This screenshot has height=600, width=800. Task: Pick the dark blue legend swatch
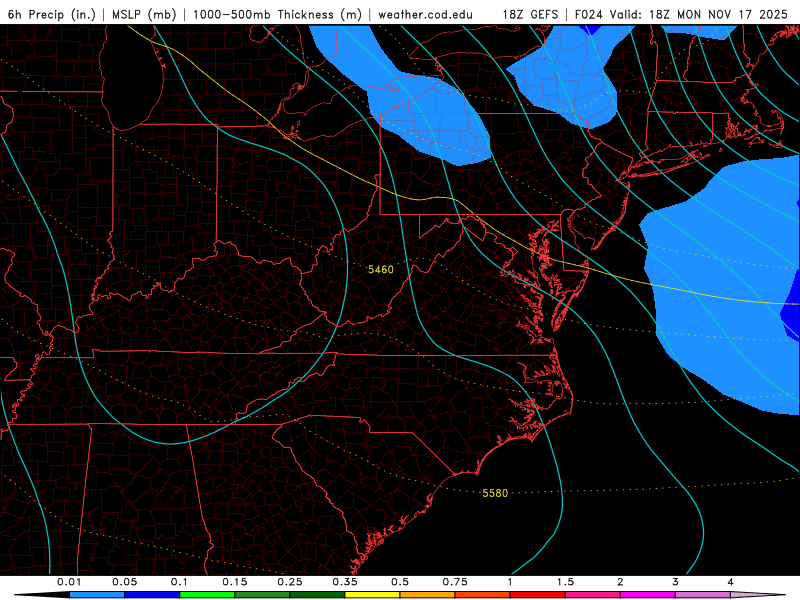pyautogui.click(x=152, y=595)
